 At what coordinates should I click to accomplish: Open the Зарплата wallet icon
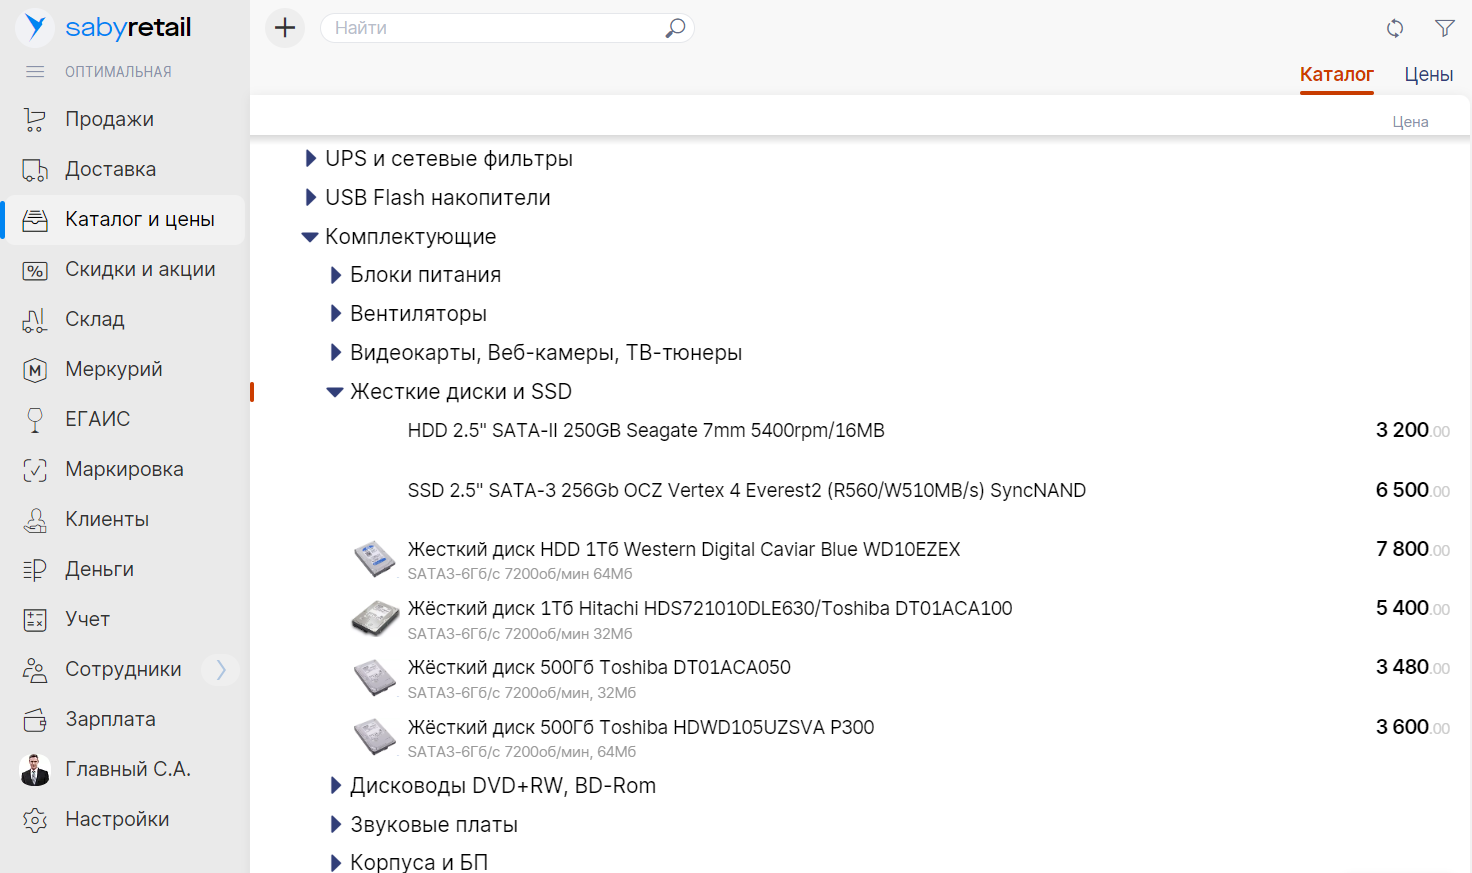[x=35, y=720]
